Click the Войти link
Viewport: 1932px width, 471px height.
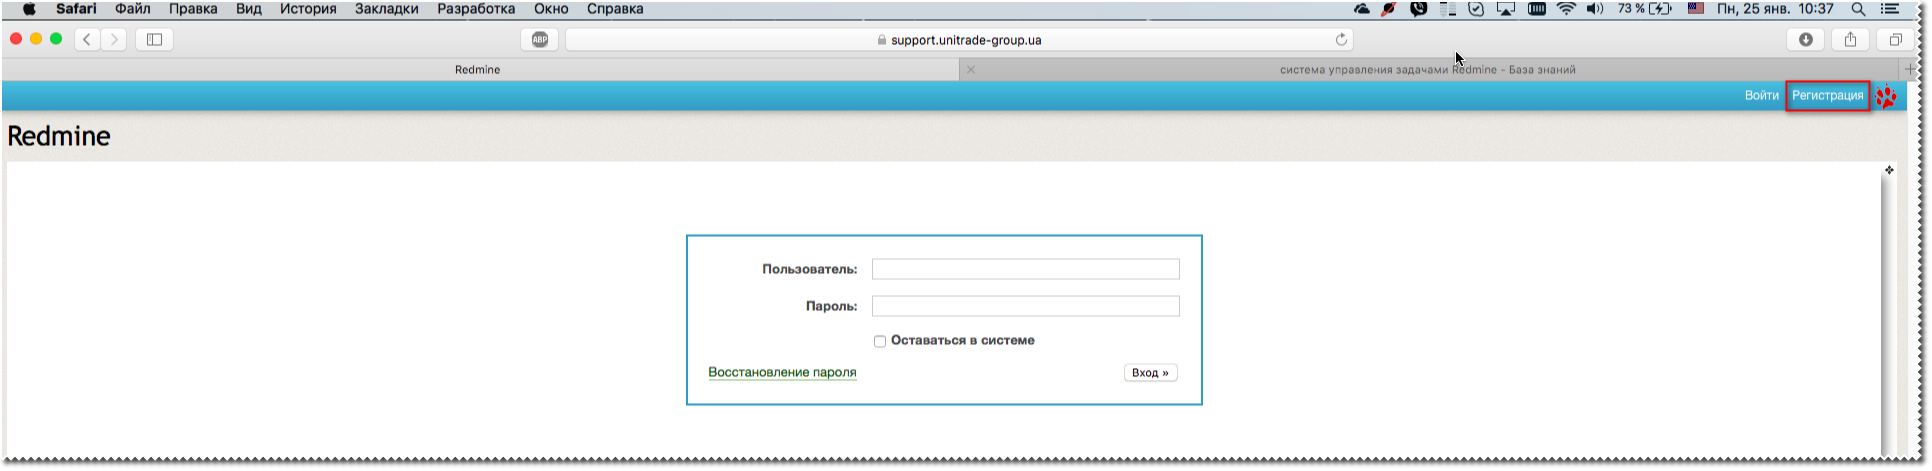pyautogui.click(x=1762, y=96)
